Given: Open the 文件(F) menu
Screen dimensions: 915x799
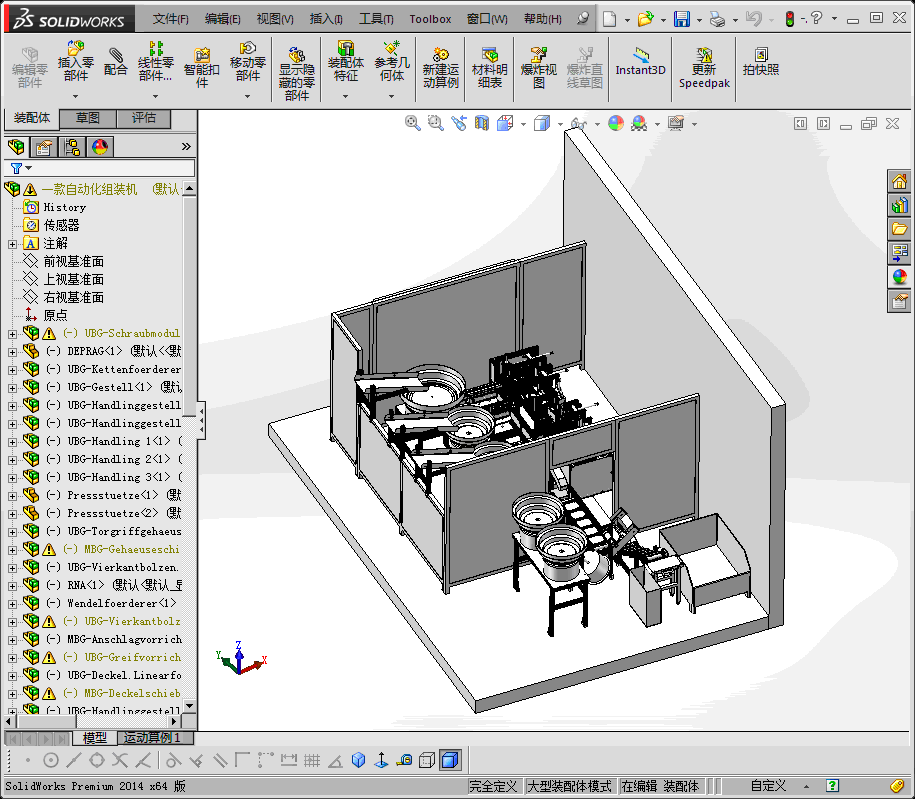Looking at the screenshot, I should coord(170,19).
